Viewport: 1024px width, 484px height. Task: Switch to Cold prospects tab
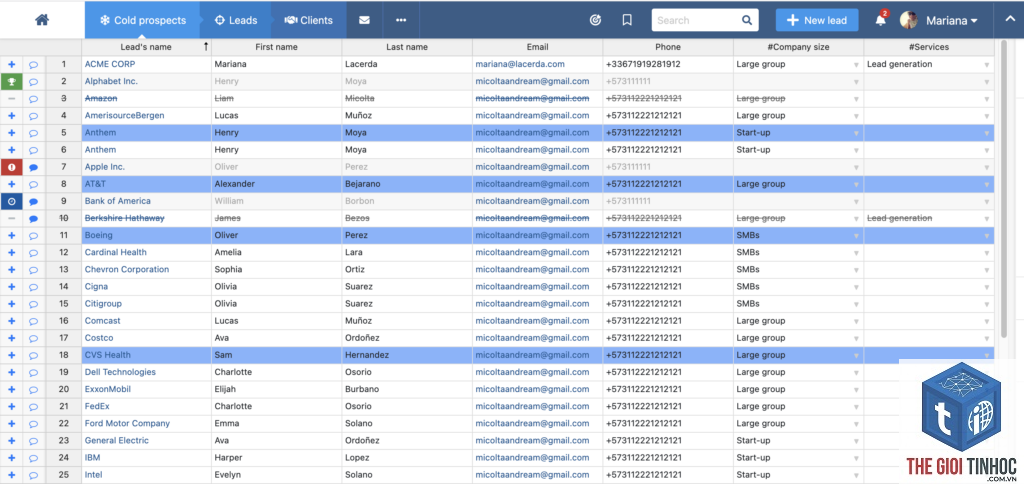click(x=142, y=20)
